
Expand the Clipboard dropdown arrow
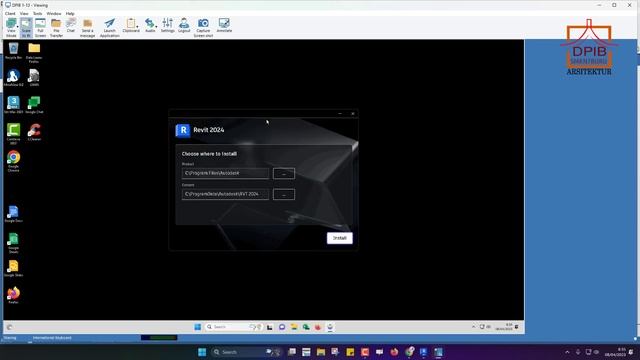point(138,27)
